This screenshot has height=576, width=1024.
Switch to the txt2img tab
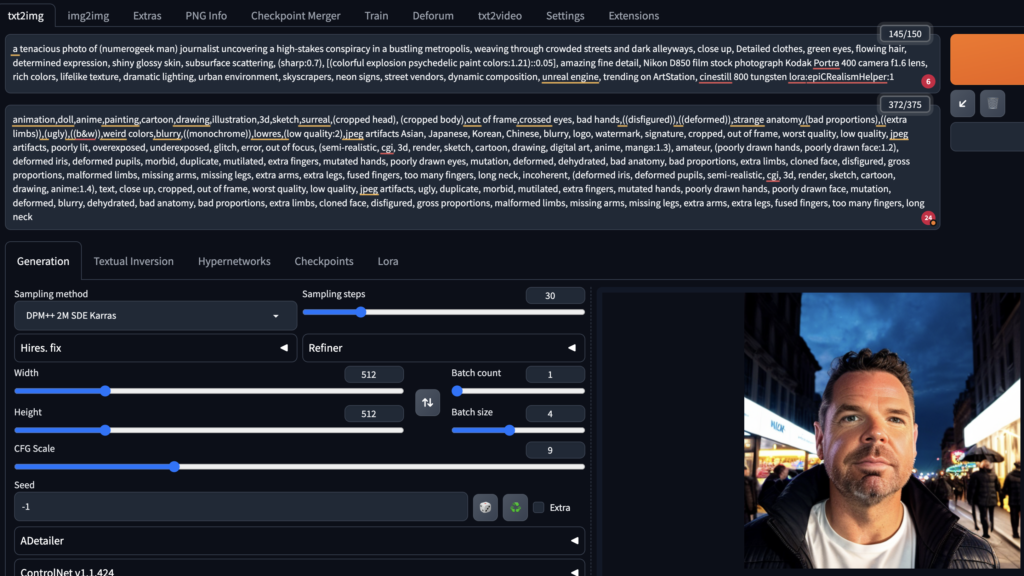[26, 16]
